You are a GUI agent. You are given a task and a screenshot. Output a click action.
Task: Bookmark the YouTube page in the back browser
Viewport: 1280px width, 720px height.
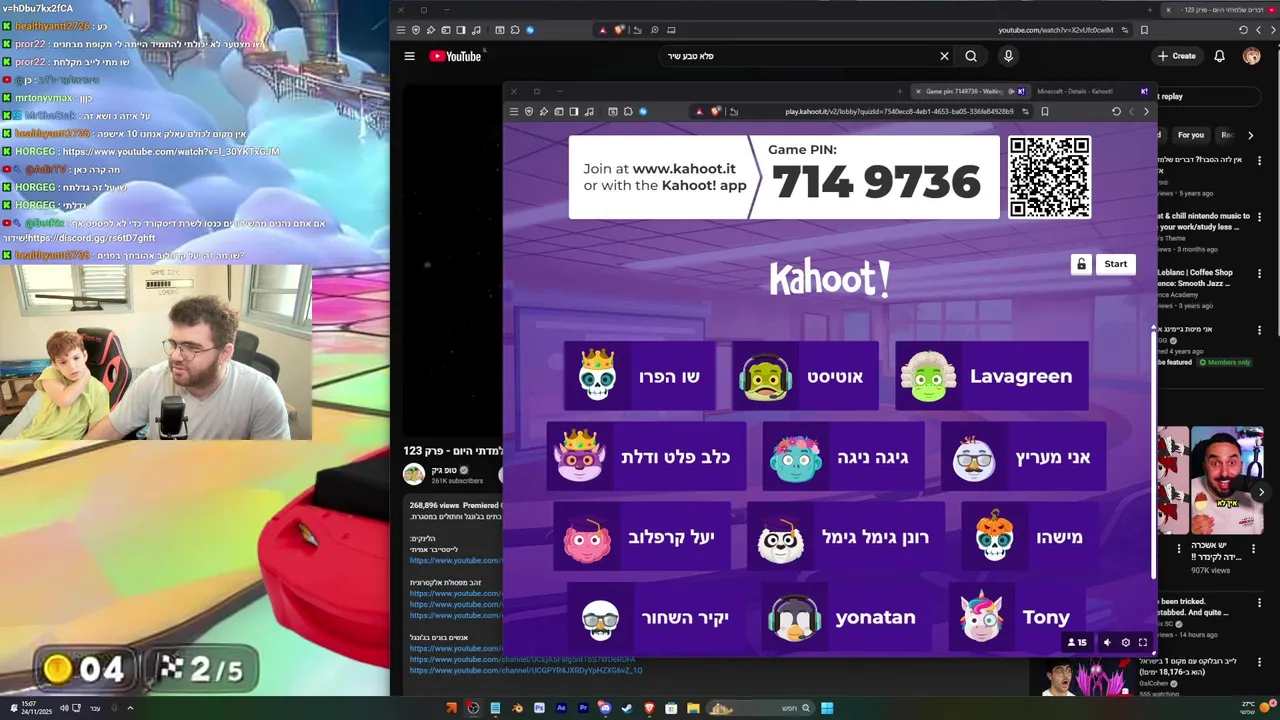coord(1144,30)
